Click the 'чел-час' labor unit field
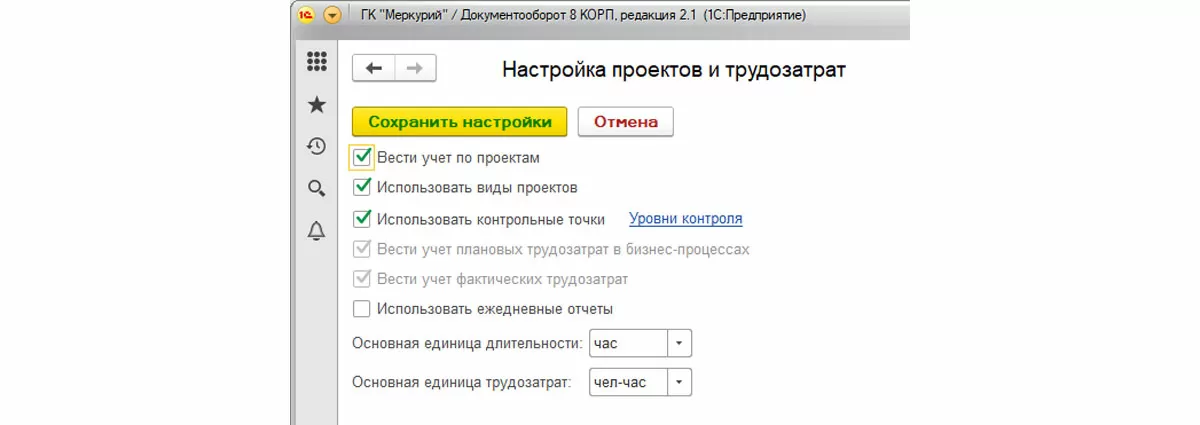Screen dimensions: 1200x425 tap(627, 382)
